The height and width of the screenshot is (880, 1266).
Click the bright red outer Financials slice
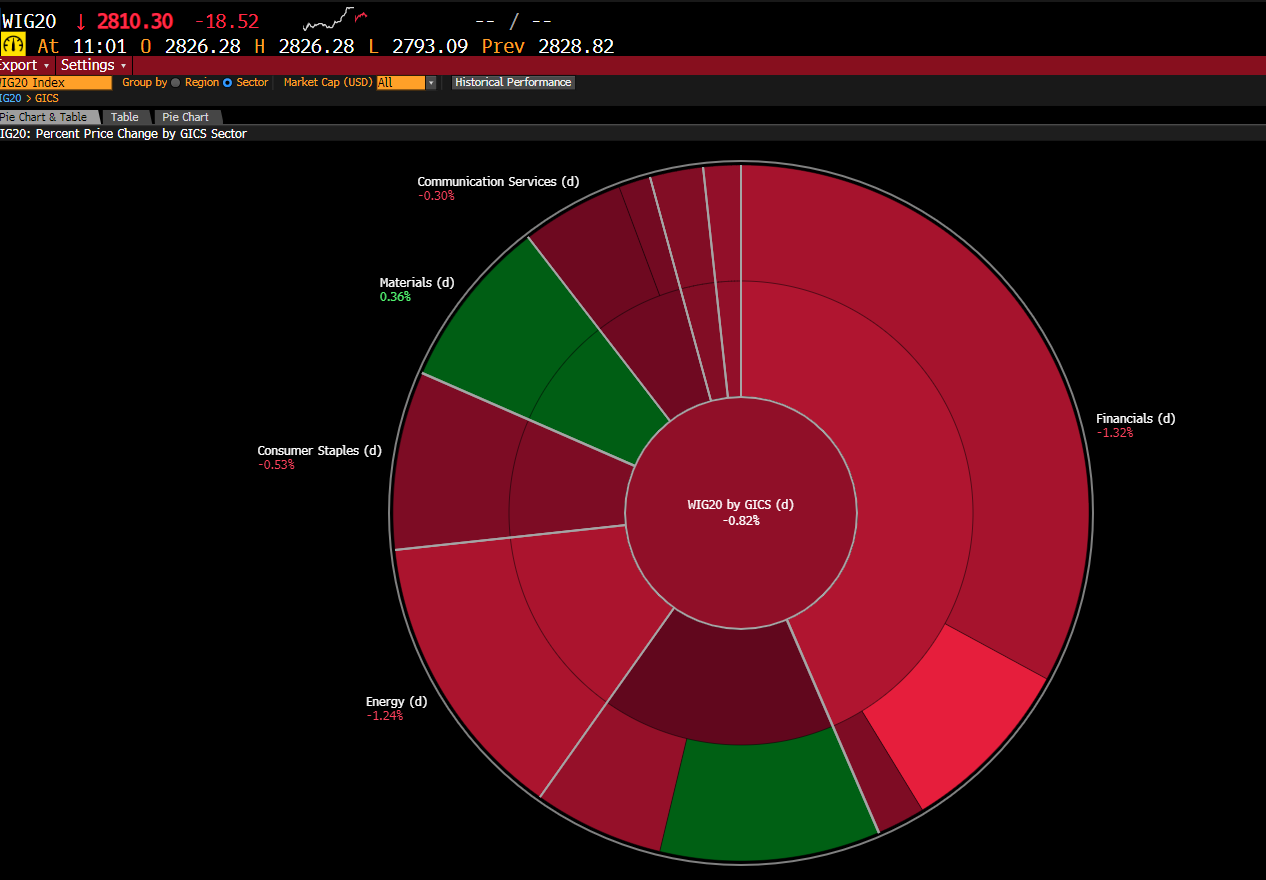click(x=955, y=716)
